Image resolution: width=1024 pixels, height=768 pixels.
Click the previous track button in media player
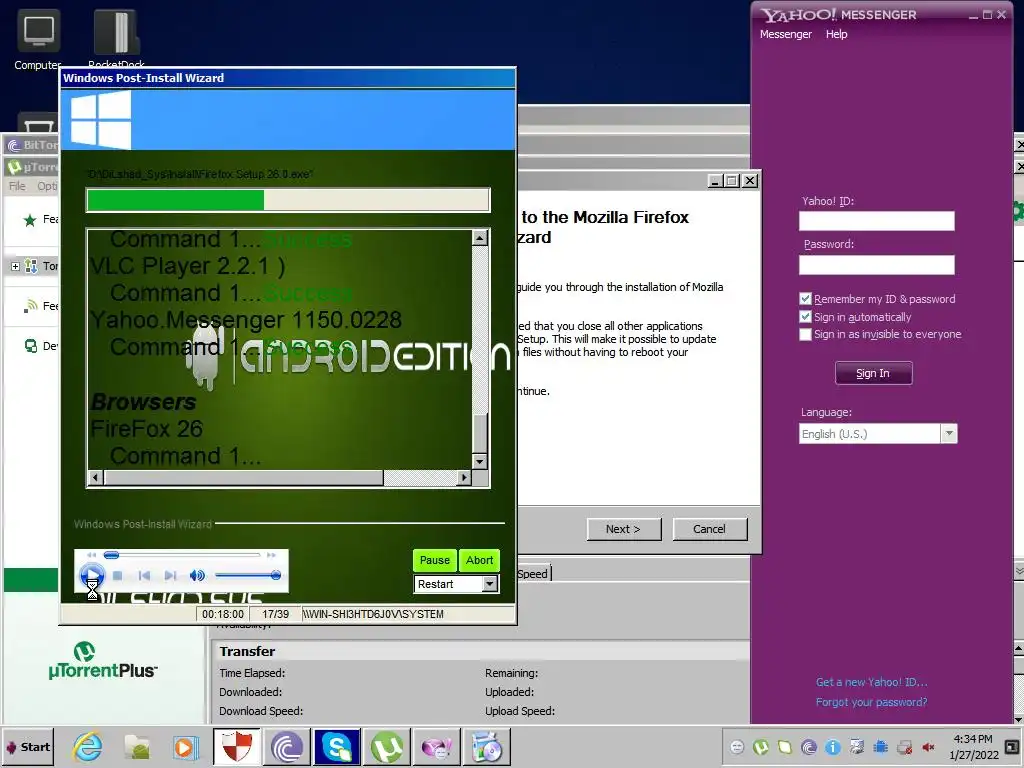point(144,575)
